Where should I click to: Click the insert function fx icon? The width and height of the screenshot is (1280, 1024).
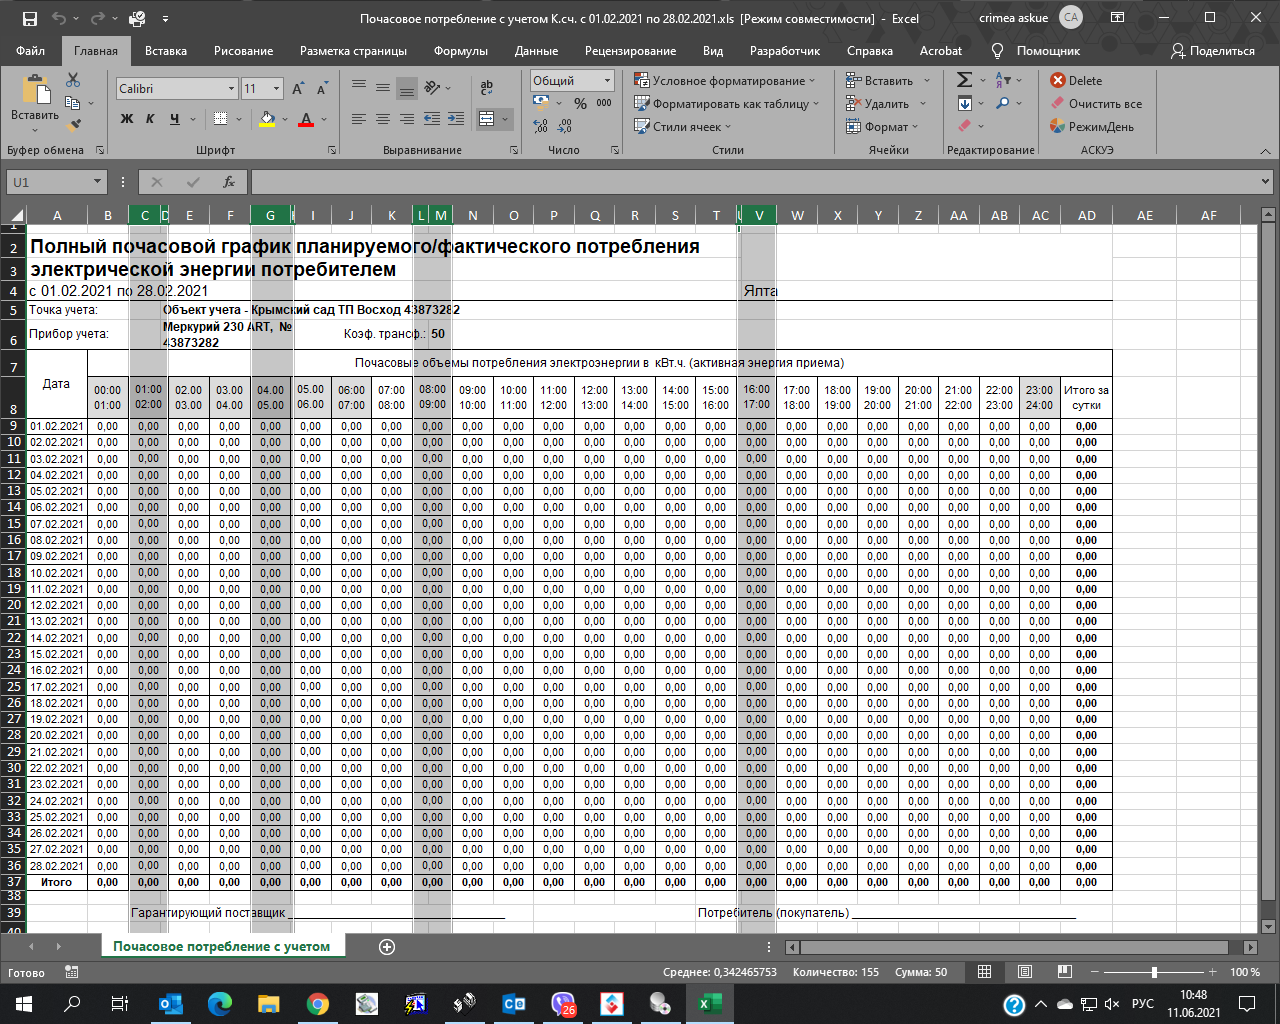tap(229, 182)
